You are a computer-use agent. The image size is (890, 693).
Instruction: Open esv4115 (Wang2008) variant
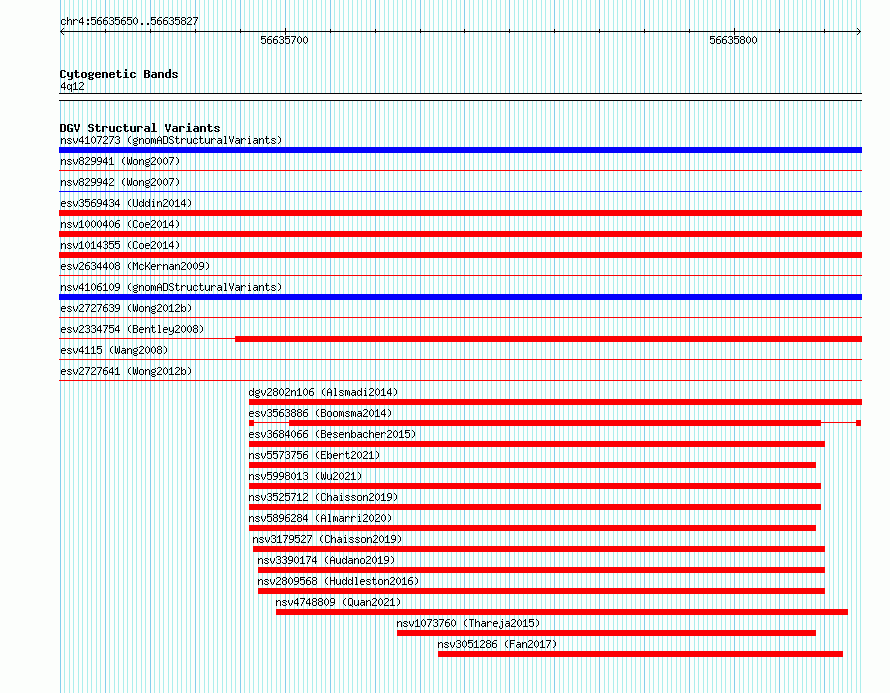tap(114, 350)
